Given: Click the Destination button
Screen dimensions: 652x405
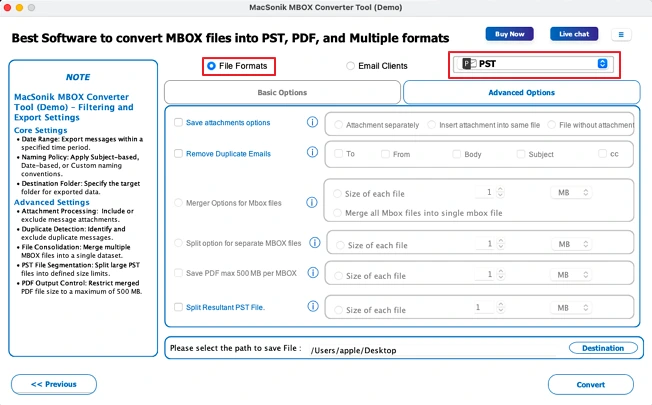Looking at the screenshot, I should pos(603,348).
